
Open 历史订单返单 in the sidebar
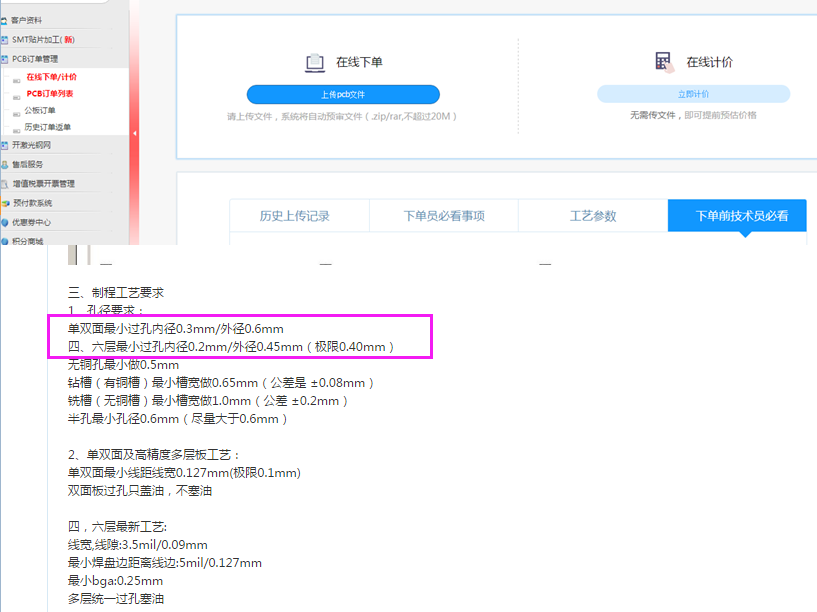tap(47, 127)
